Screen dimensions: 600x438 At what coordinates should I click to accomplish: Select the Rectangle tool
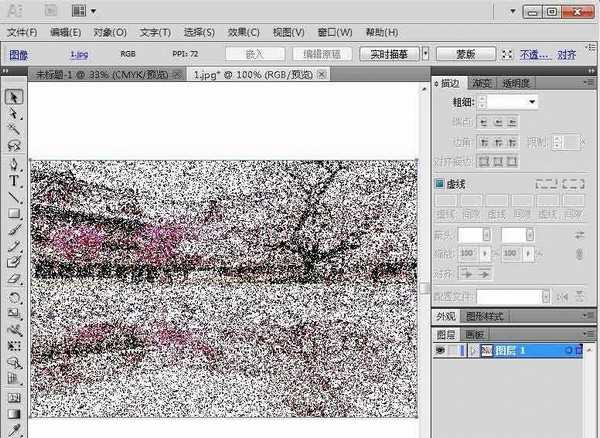coord(15,213)
